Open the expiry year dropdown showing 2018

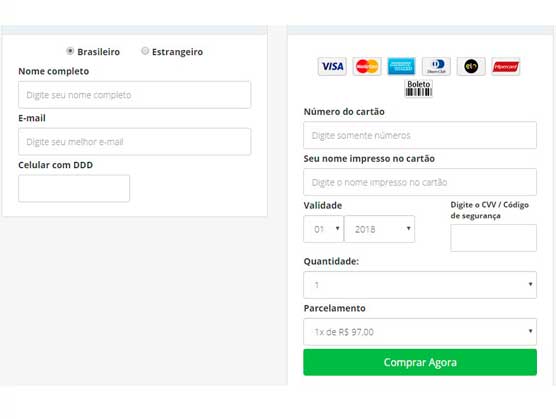tap(379, 229)
